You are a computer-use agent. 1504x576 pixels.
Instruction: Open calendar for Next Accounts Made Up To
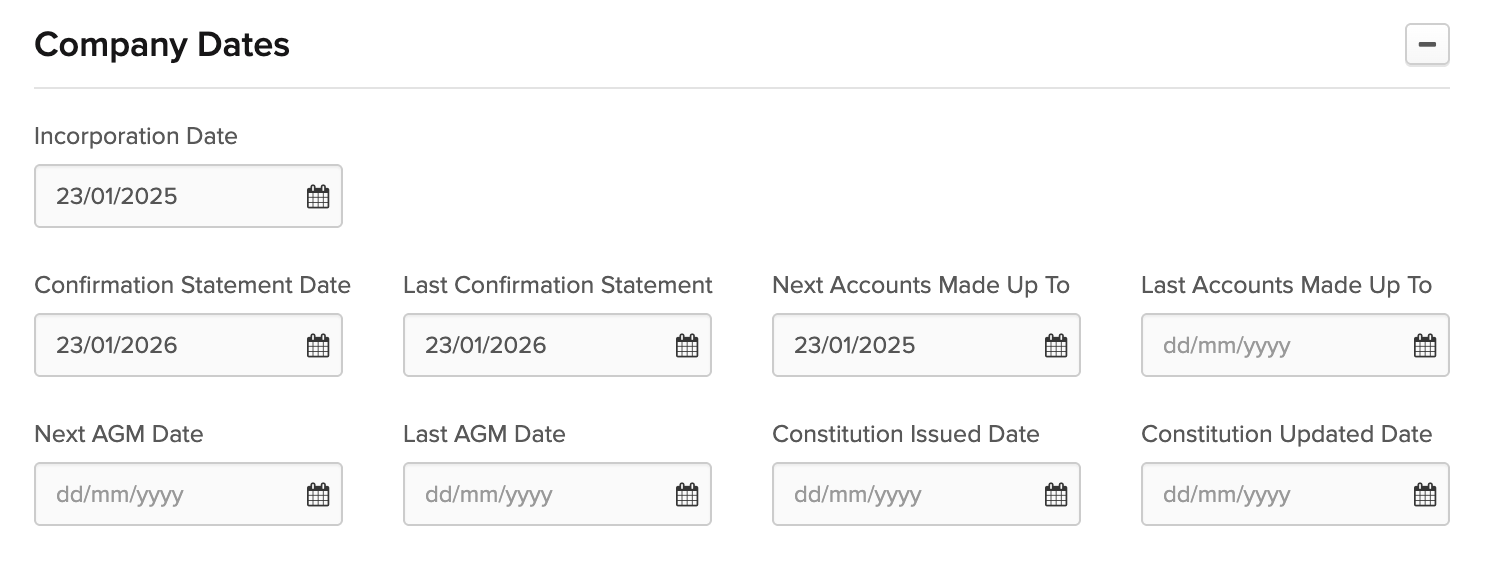point(1056,346)
